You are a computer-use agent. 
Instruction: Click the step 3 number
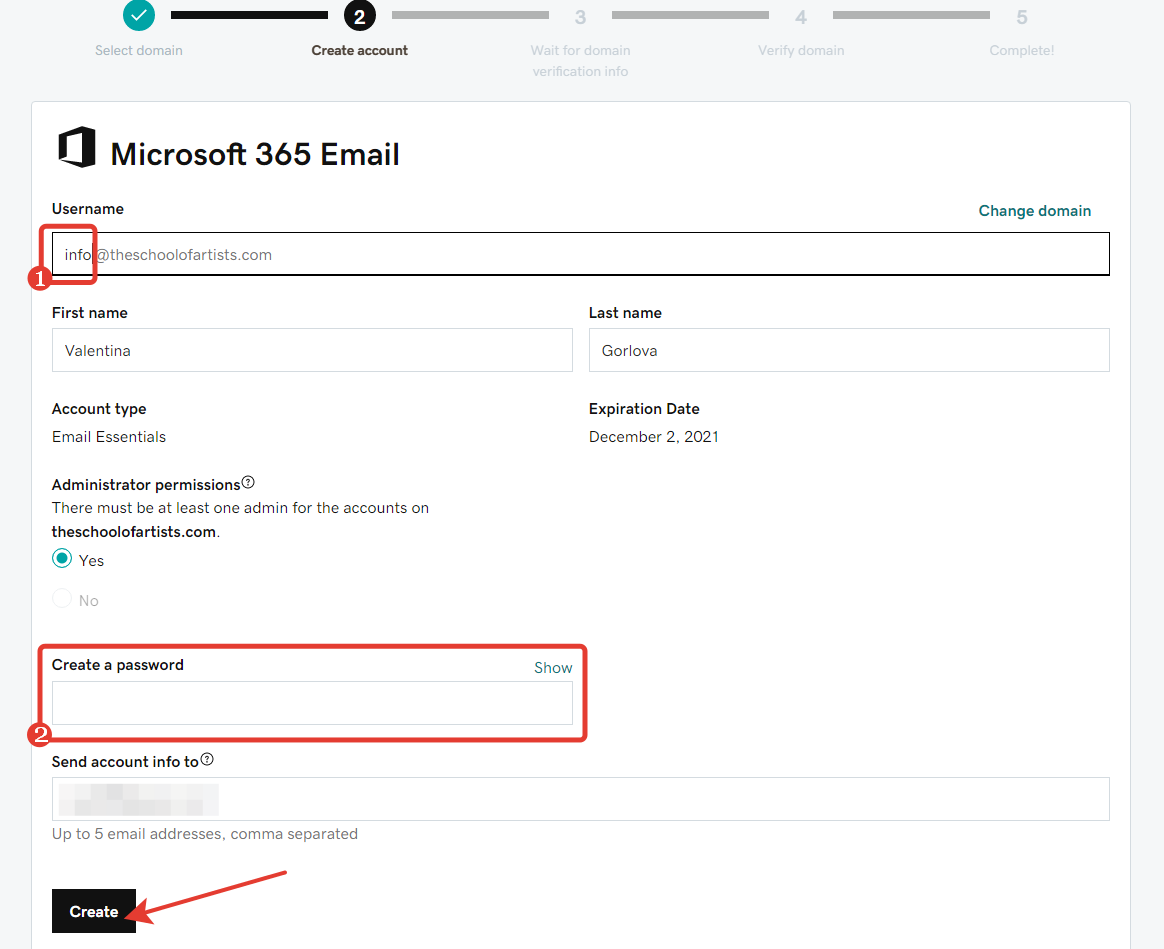[581, 17]
